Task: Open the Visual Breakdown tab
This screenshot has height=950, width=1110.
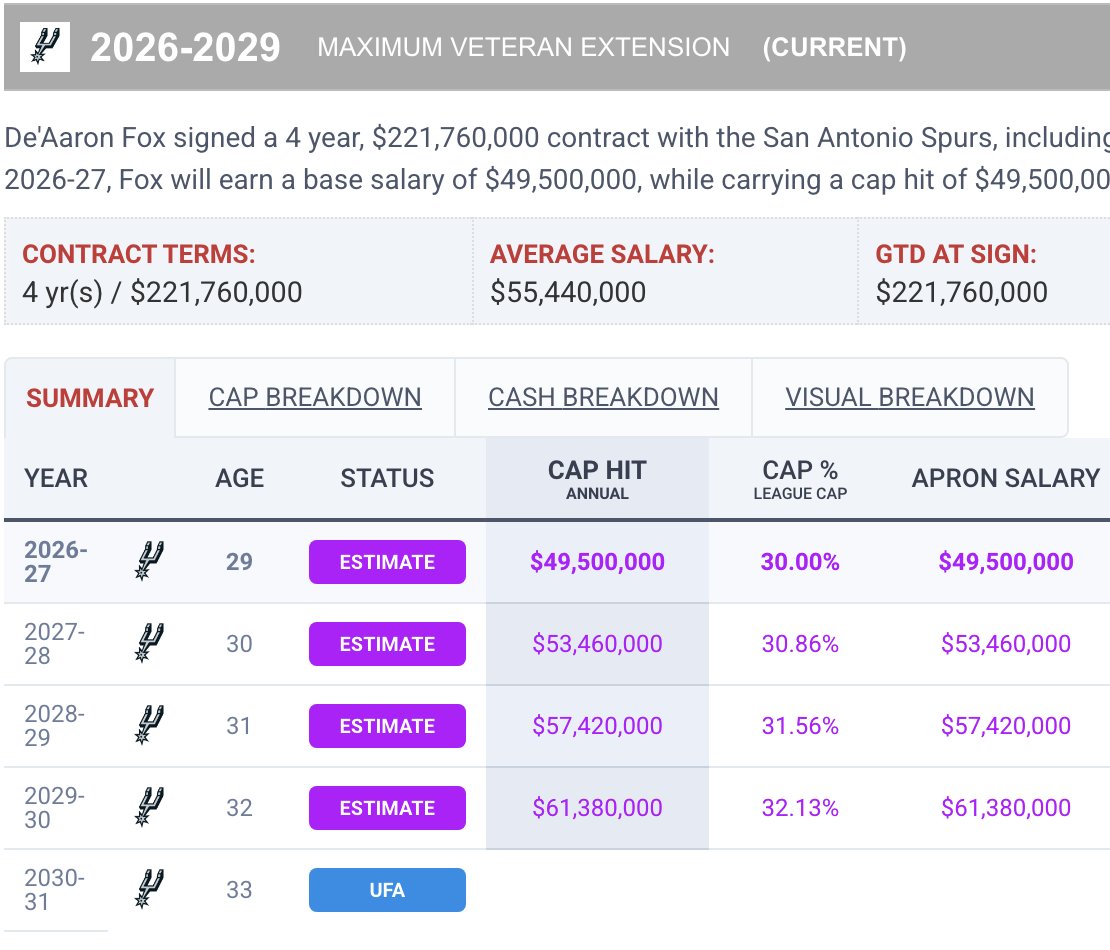Action: pyautogui.click(x=910, y=397)
